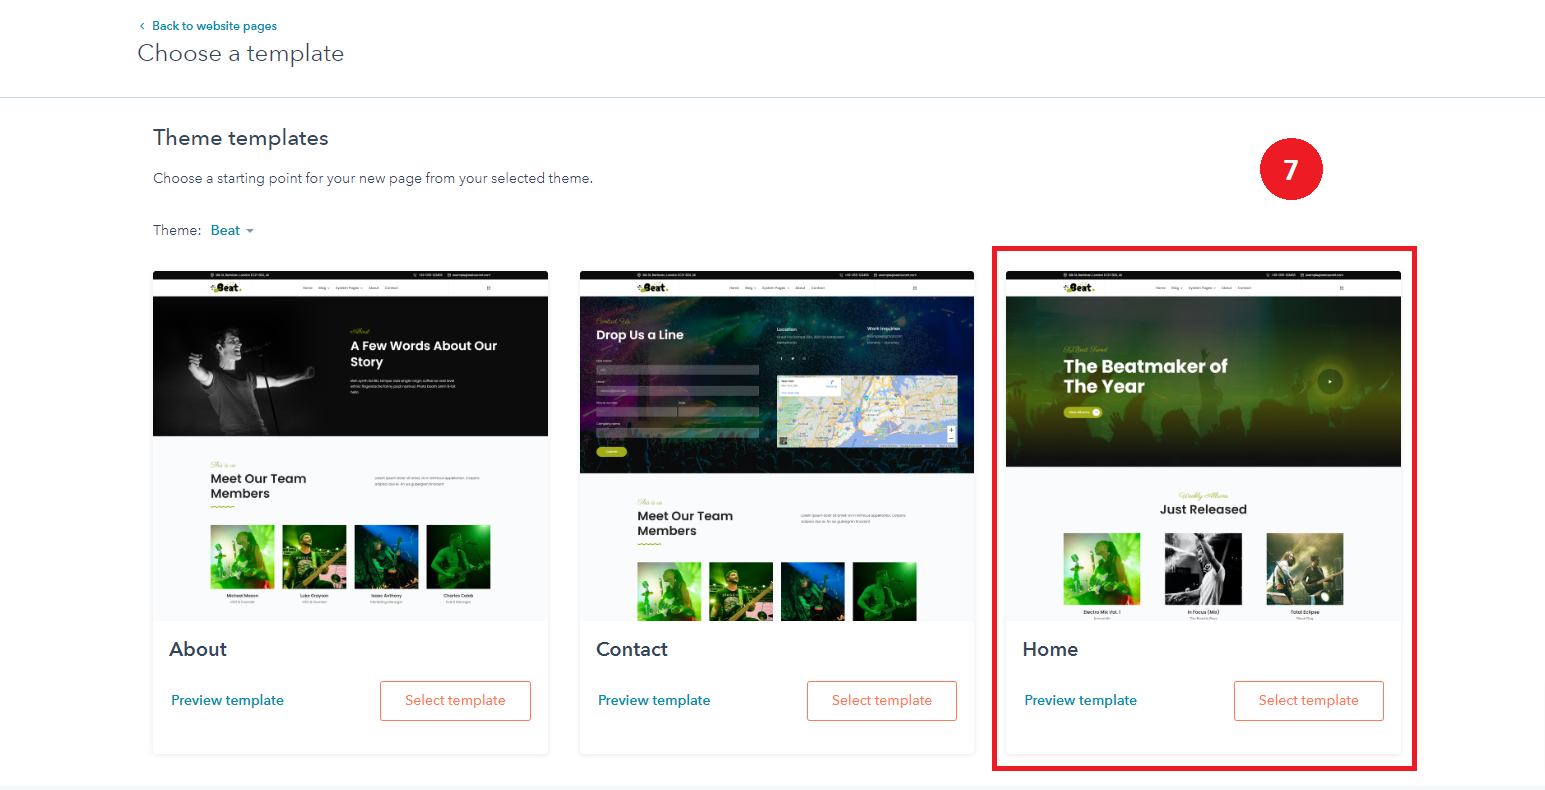Screen dimensions: 1545x790
Task: Click the play icon in the Home preview
Action: pyautogui.click(x=1329, y=380)
